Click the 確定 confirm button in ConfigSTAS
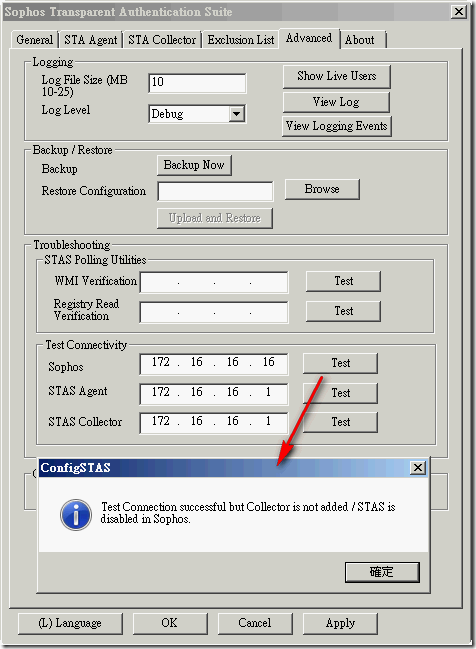 pos(382,572)
